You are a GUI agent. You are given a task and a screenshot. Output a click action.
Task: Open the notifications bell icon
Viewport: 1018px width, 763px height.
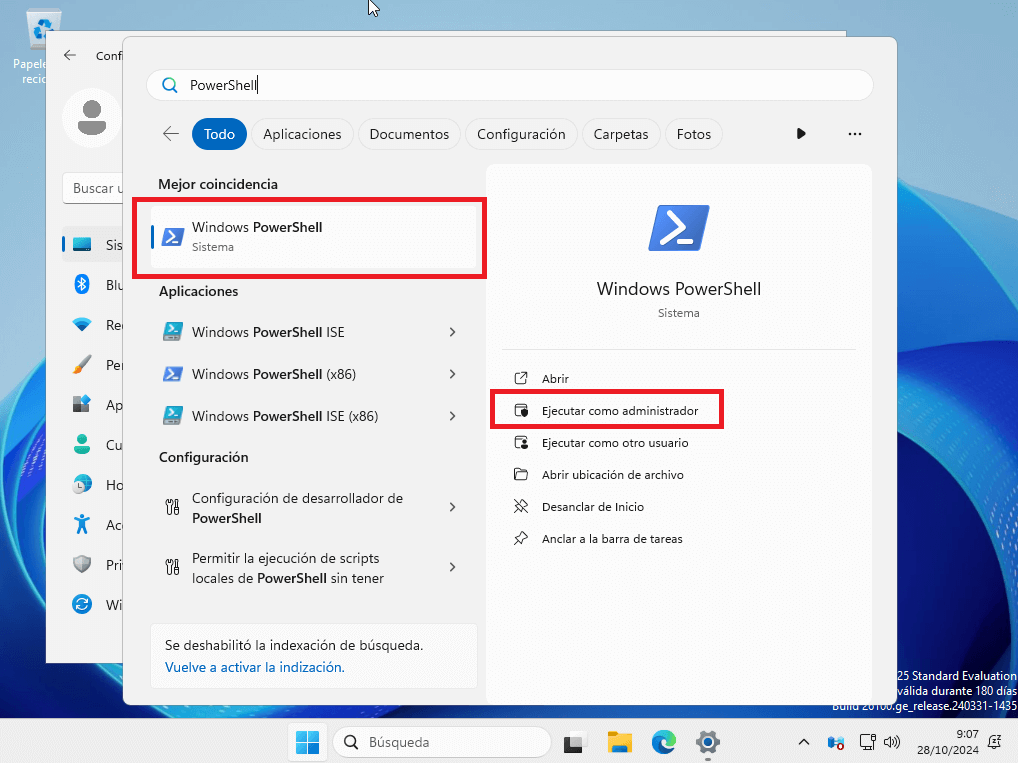tap(994, 742)
